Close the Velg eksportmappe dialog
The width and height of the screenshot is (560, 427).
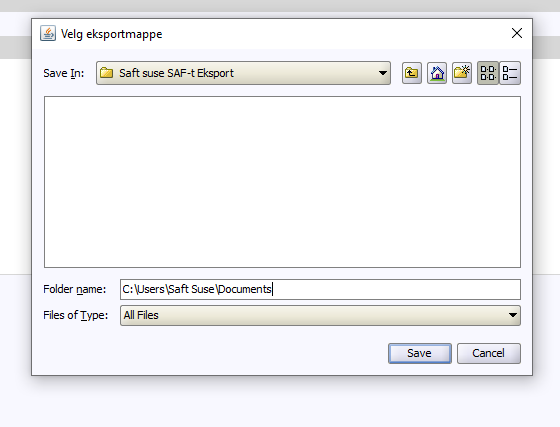tap(517, 34)
